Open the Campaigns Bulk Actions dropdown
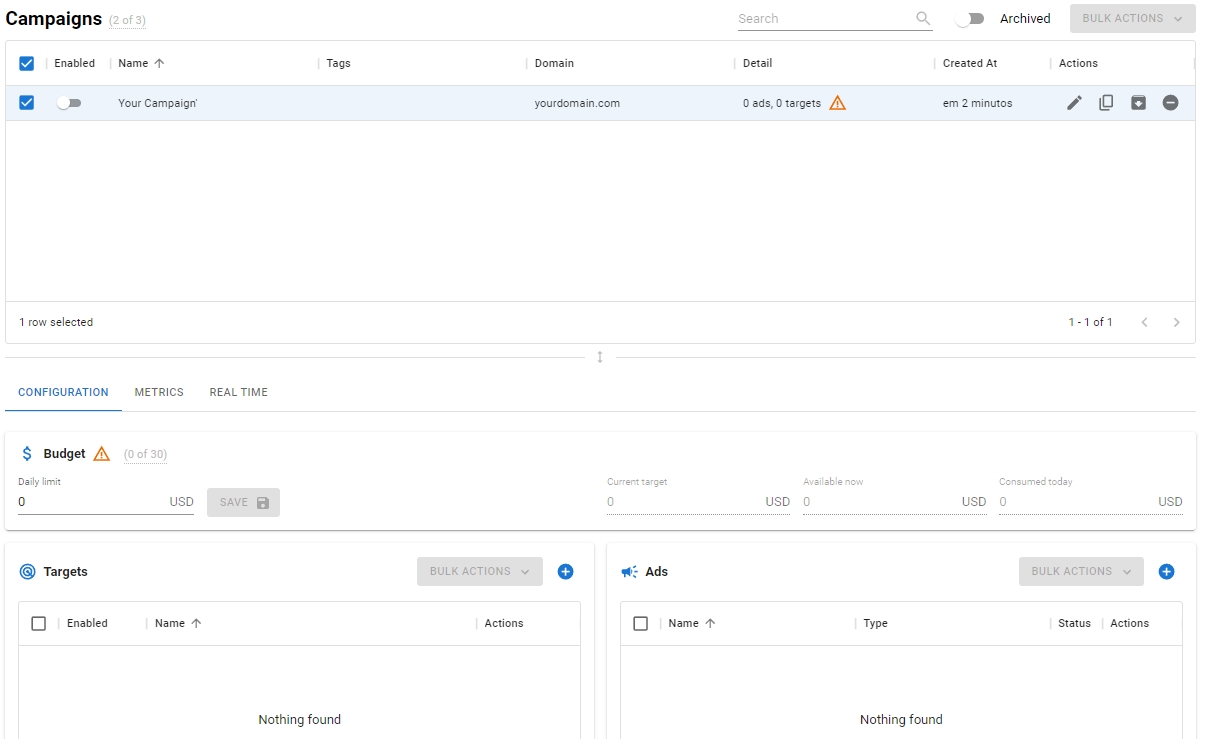This screenshot has width=1206, height=739. 1132,19
